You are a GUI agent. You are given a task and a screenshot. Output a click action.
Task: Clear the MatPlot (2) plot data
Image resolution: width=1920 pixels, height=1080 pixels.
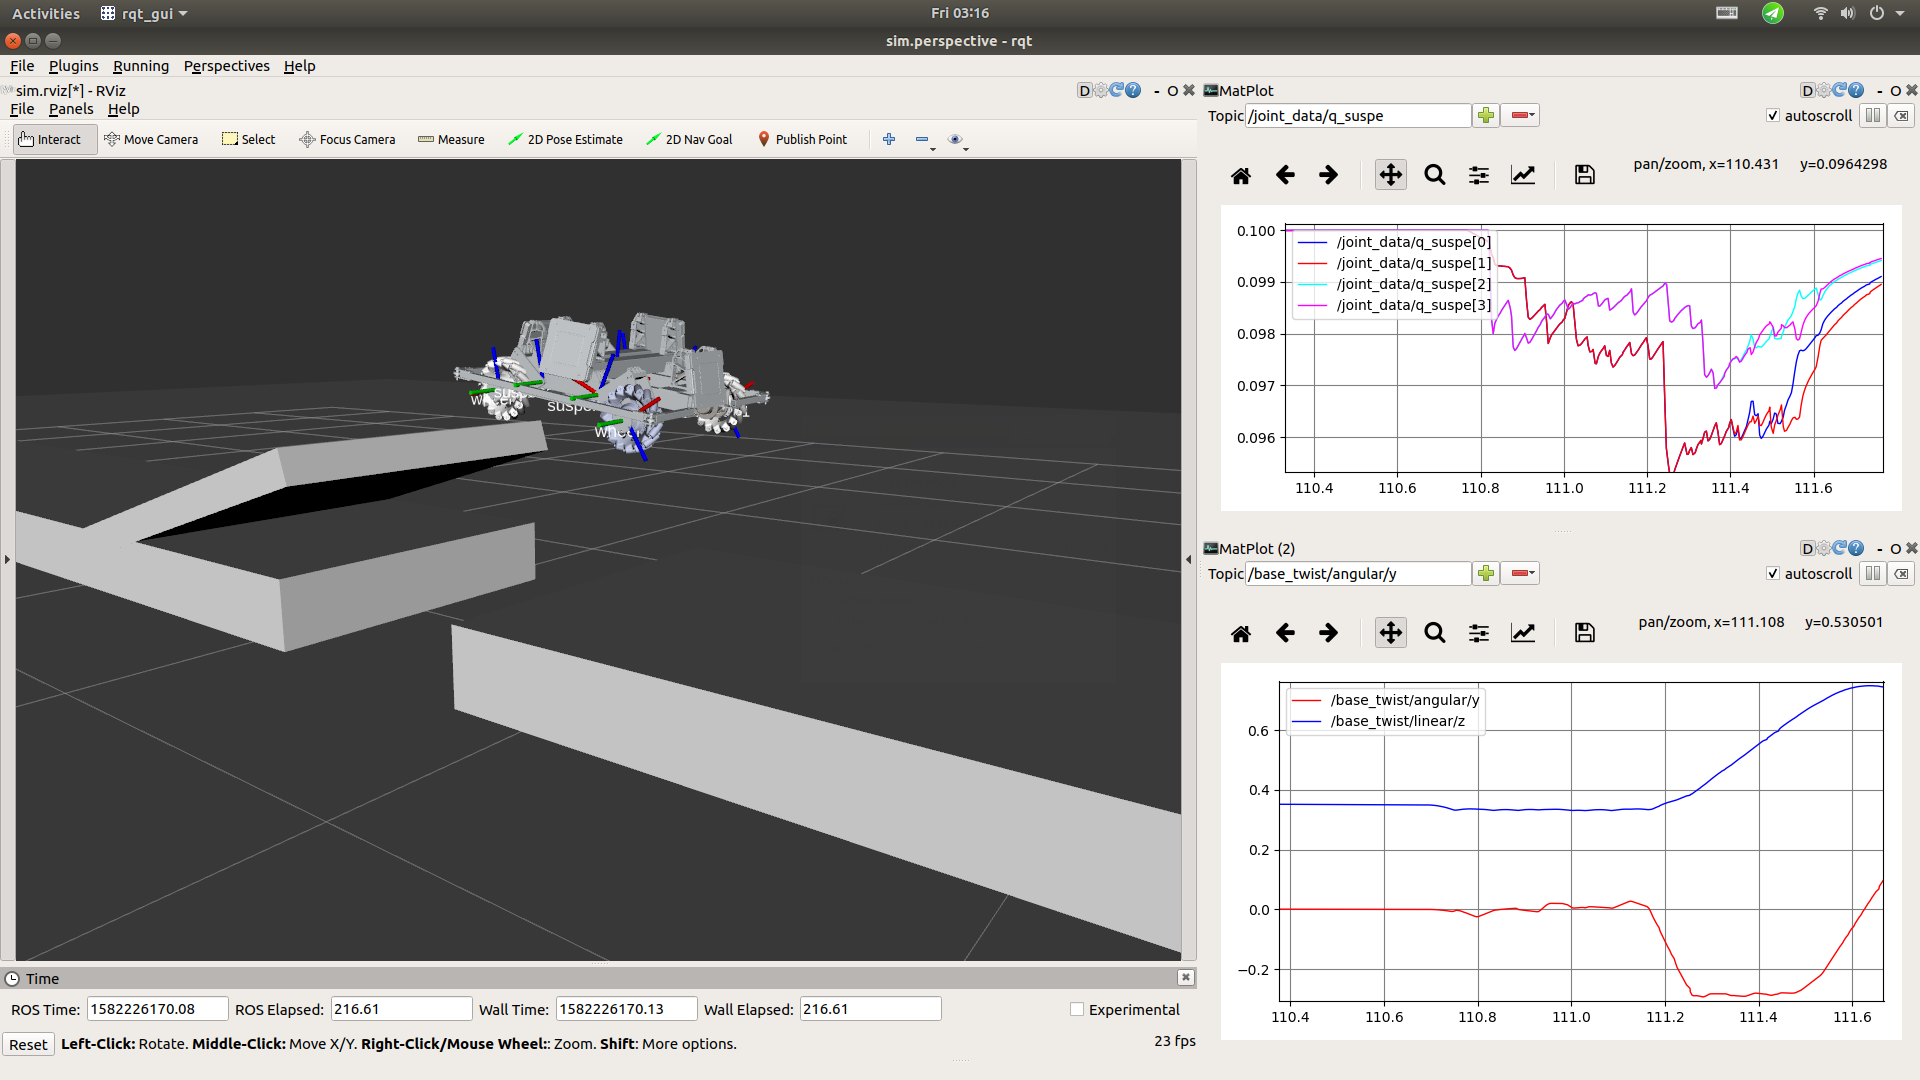coord(1902,574)
